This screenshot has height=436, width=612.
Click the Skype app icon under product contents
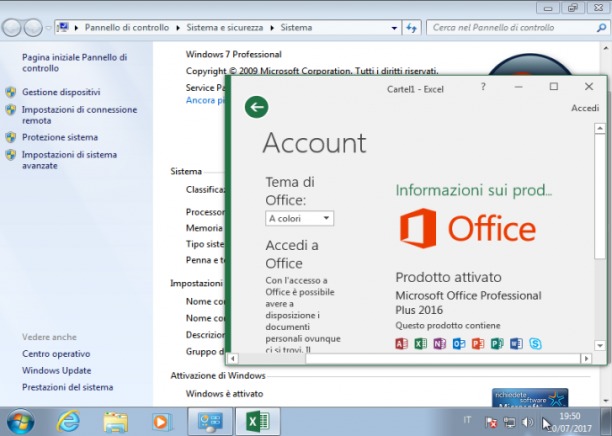click(x=535, y=343)
